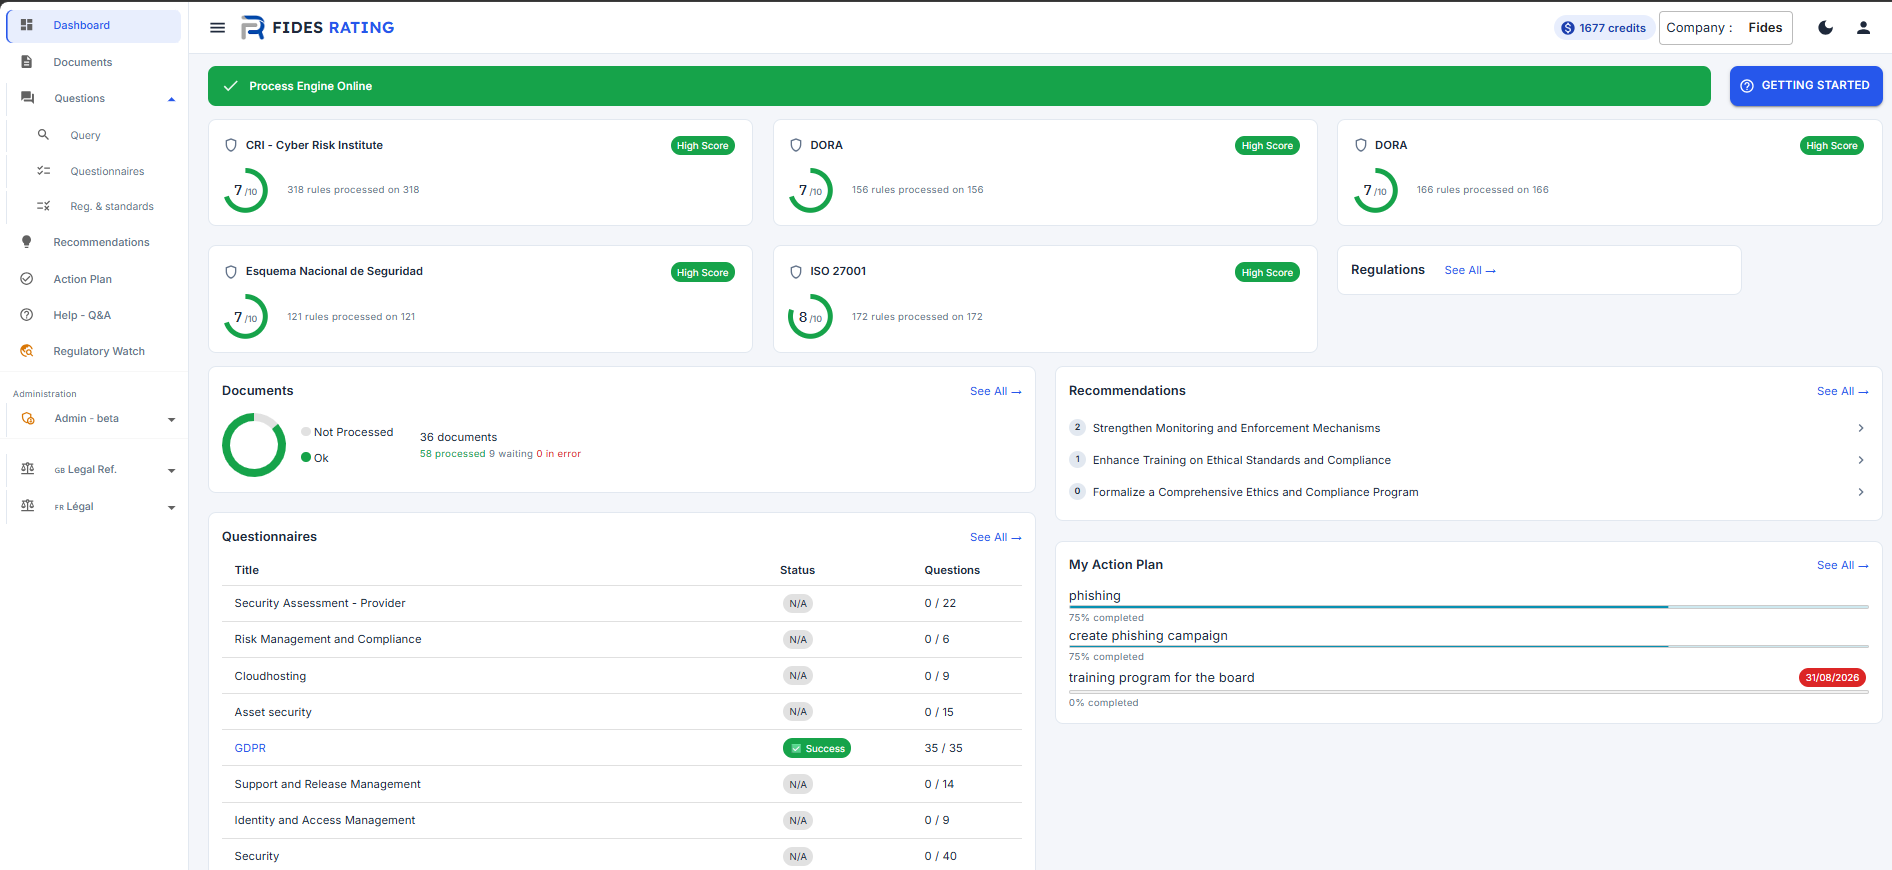Click See All in Recommendations panel
1892x870 pixels.
(x=1842, y=392)
